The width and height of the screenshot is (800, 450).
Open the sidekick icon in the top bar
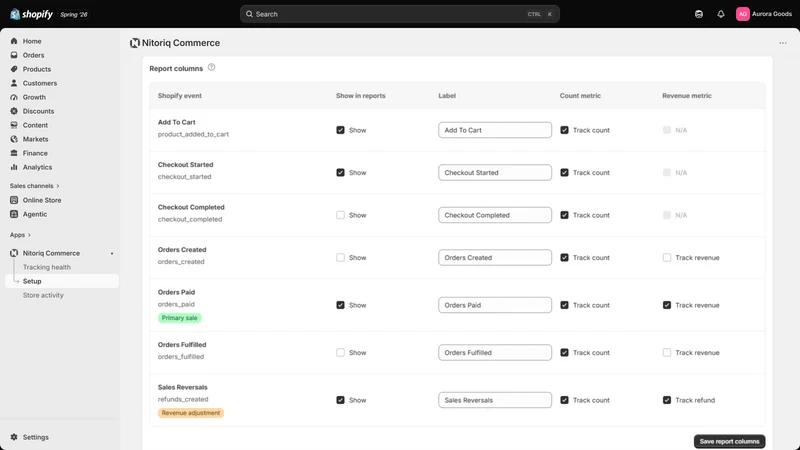pyautogui.click(x=698, y=14)
